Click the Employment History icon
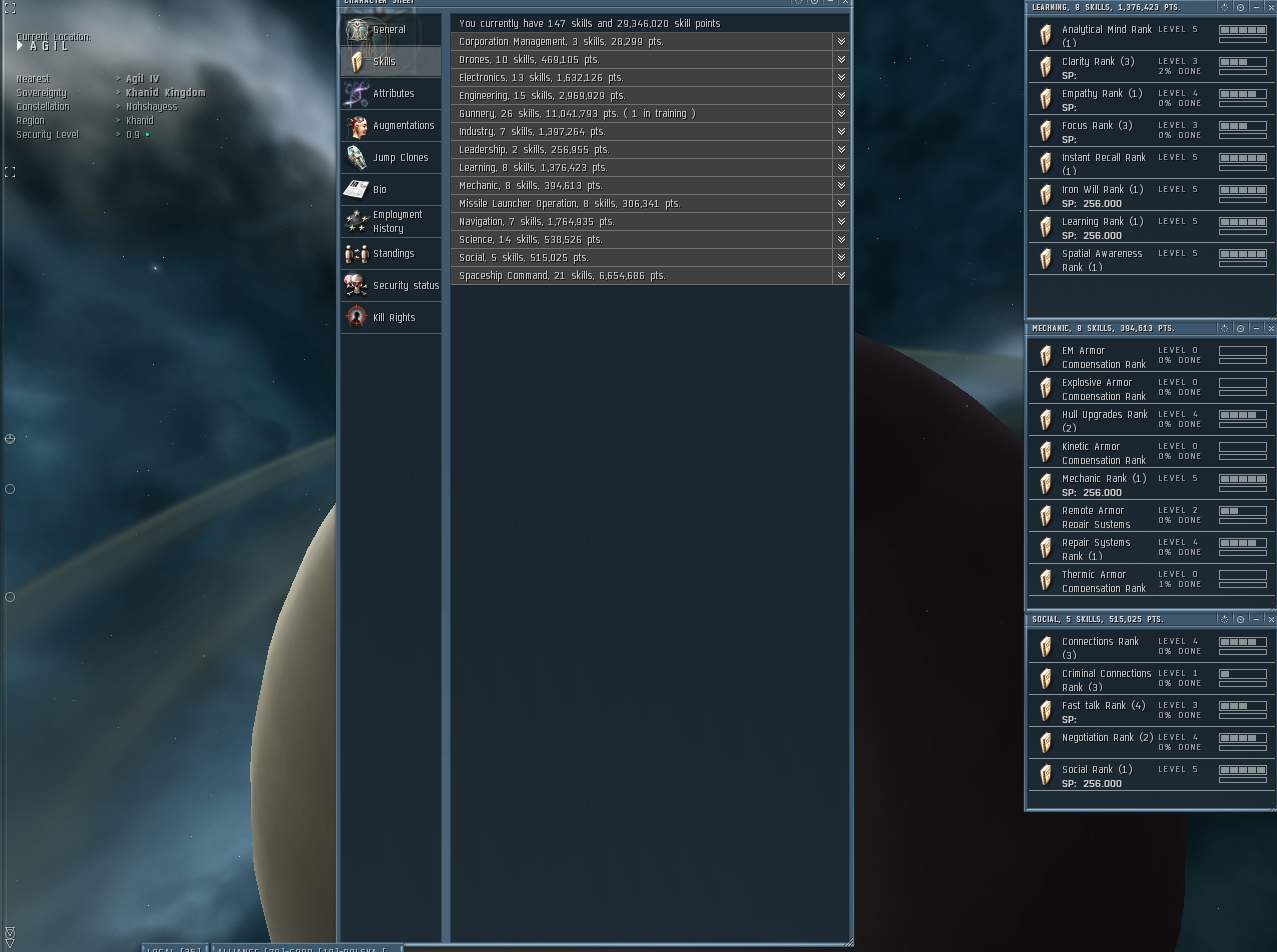Screen dimensions: 1277x952 click(356, 221)
